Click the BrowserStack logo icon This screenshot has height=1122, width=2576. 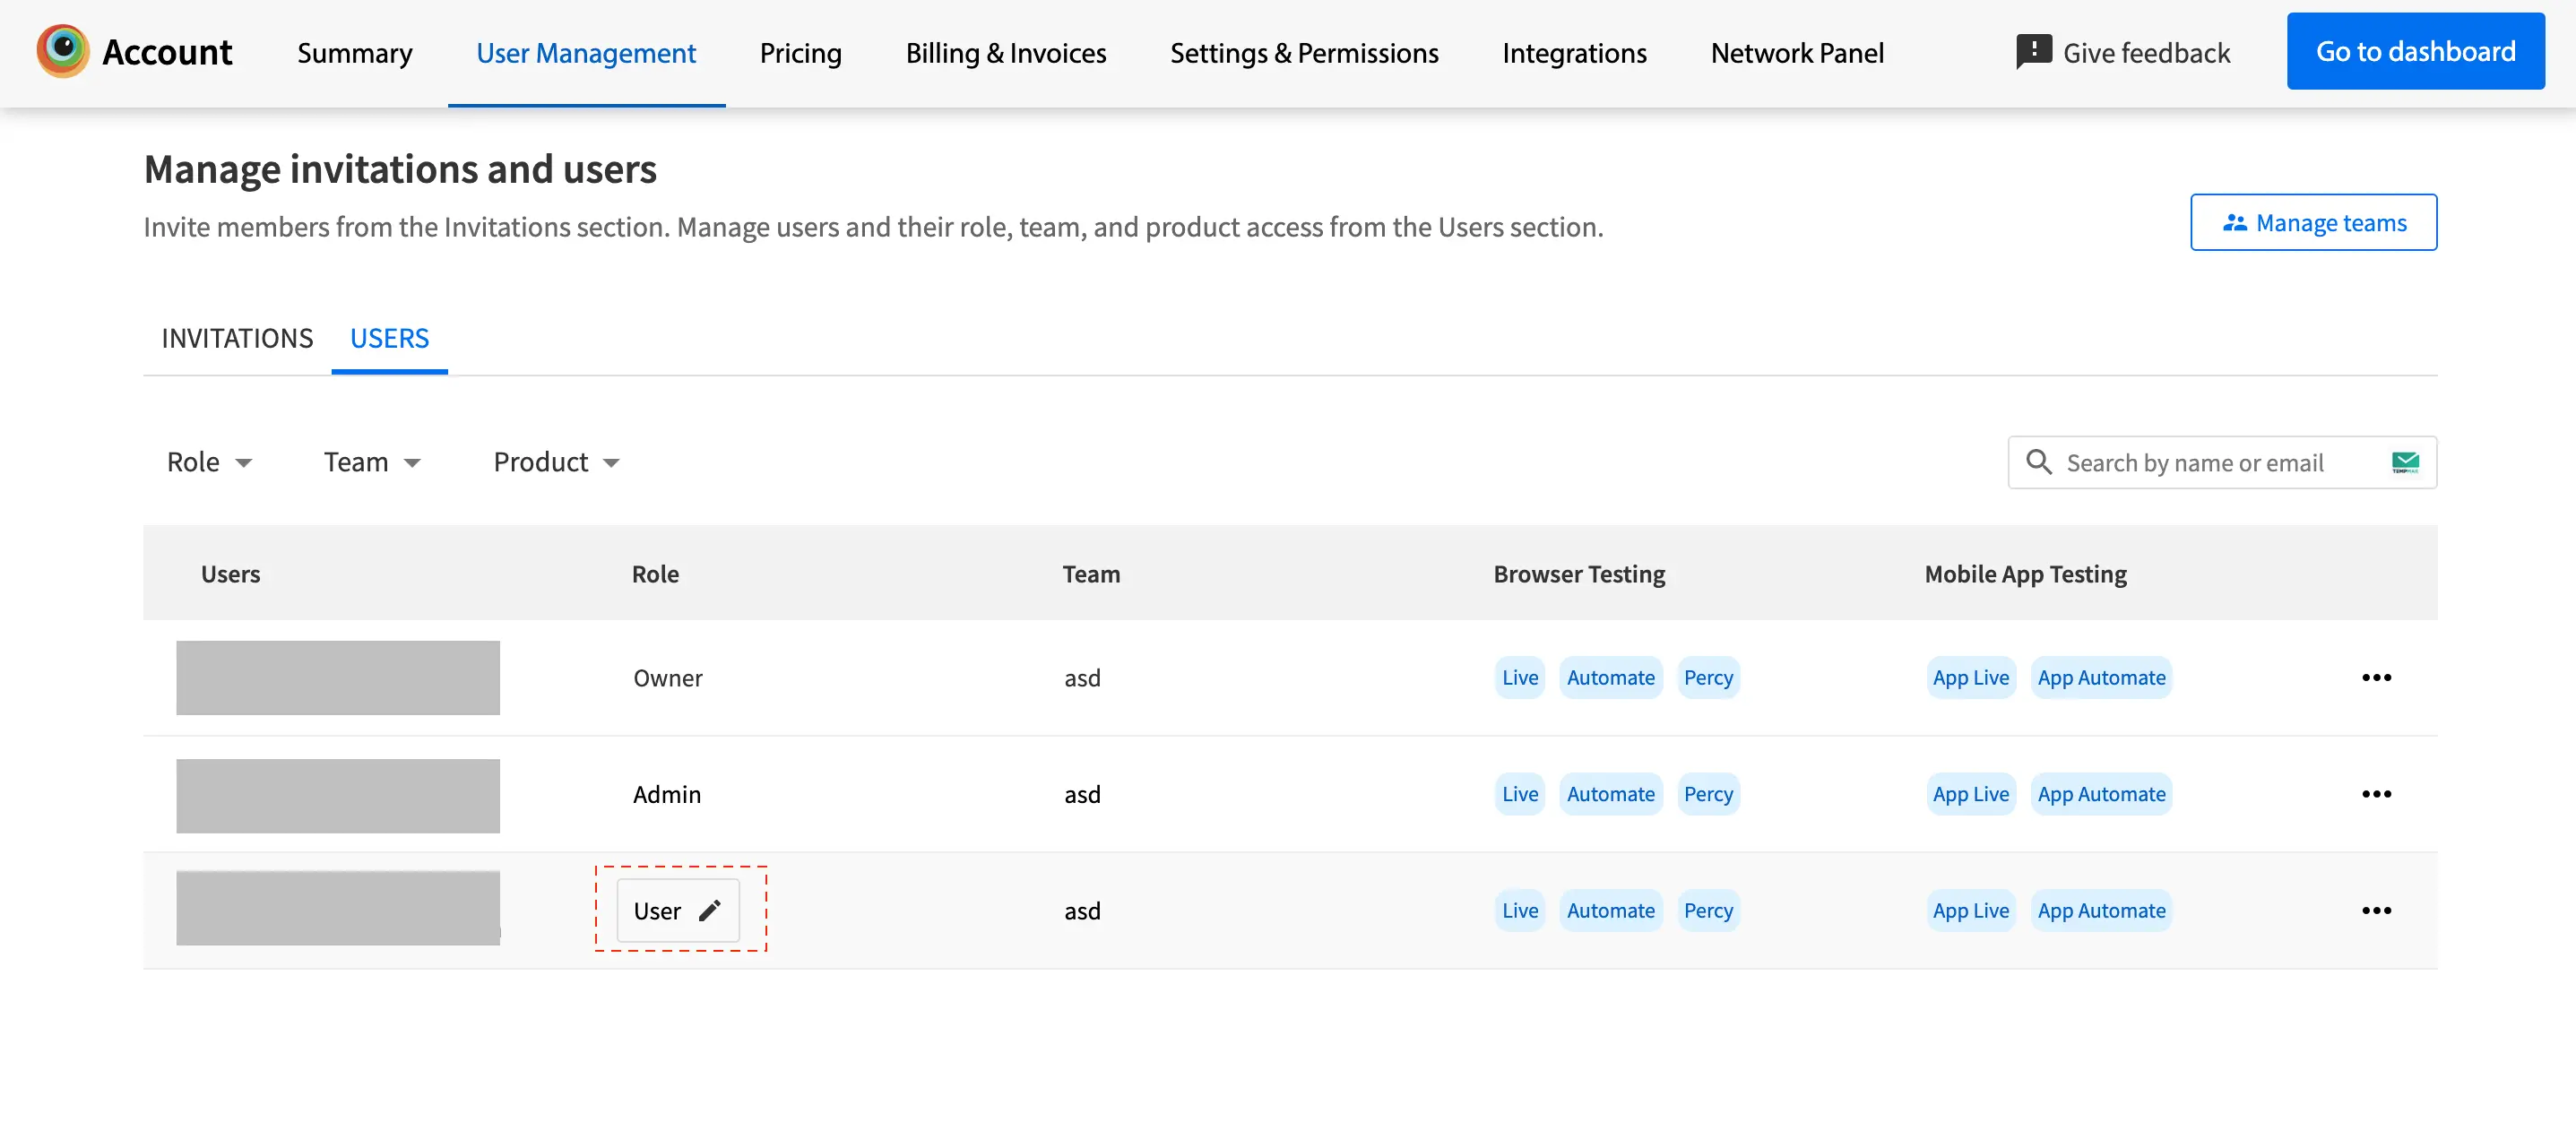62,51
